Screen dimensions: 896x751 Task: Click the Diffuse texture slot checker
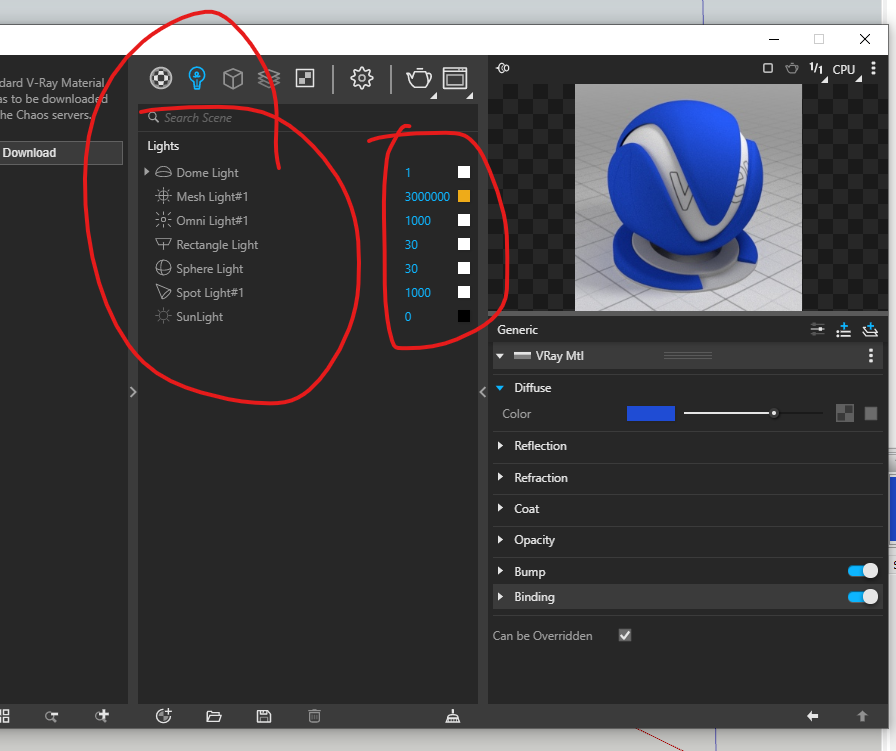[845, 413]
